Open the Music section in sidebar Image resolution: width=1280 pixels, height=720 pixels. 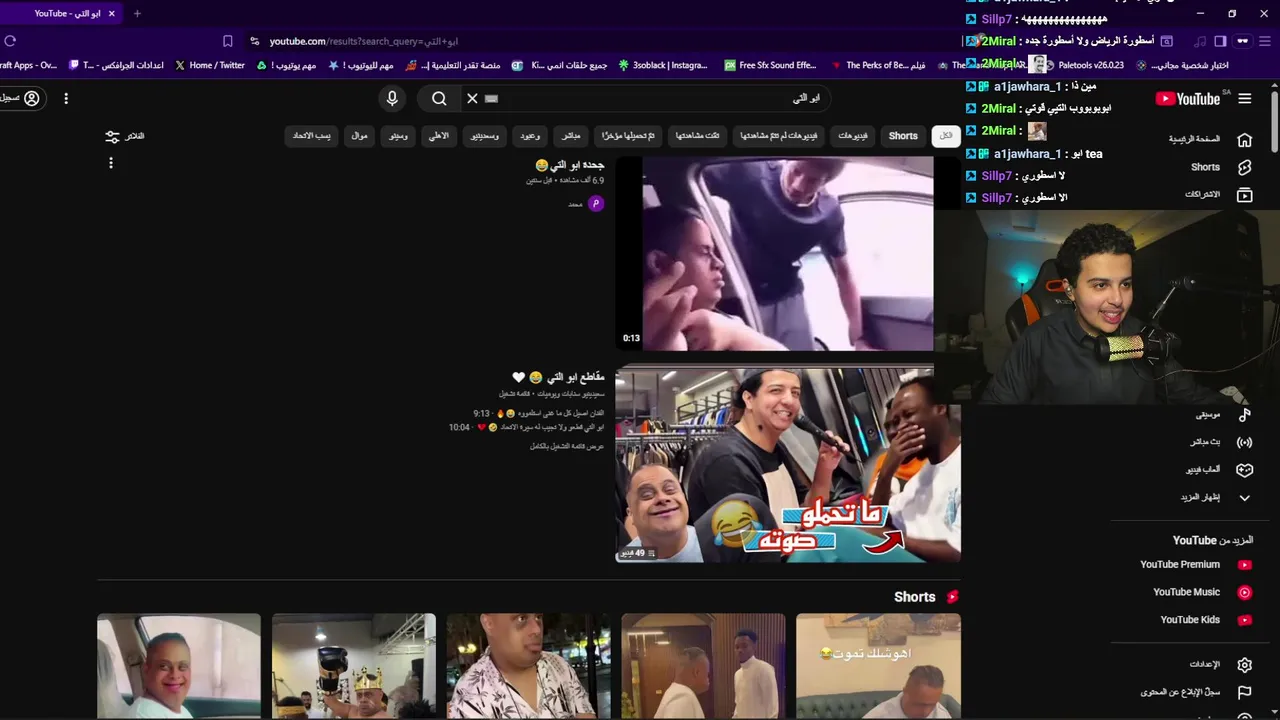[1222, 414]
